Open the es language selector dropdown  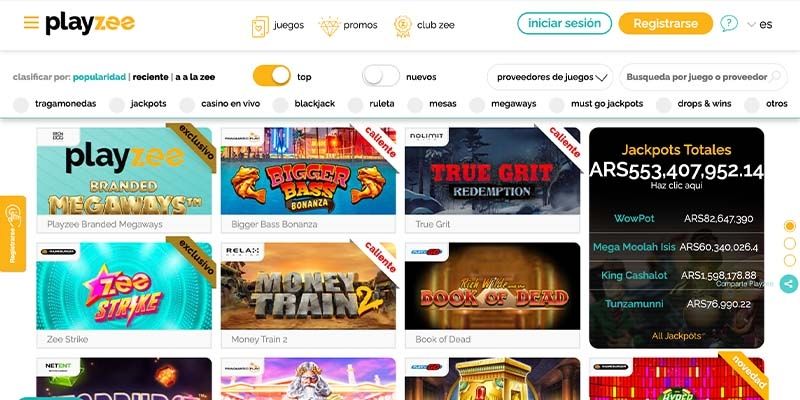(x=760, y=24)
